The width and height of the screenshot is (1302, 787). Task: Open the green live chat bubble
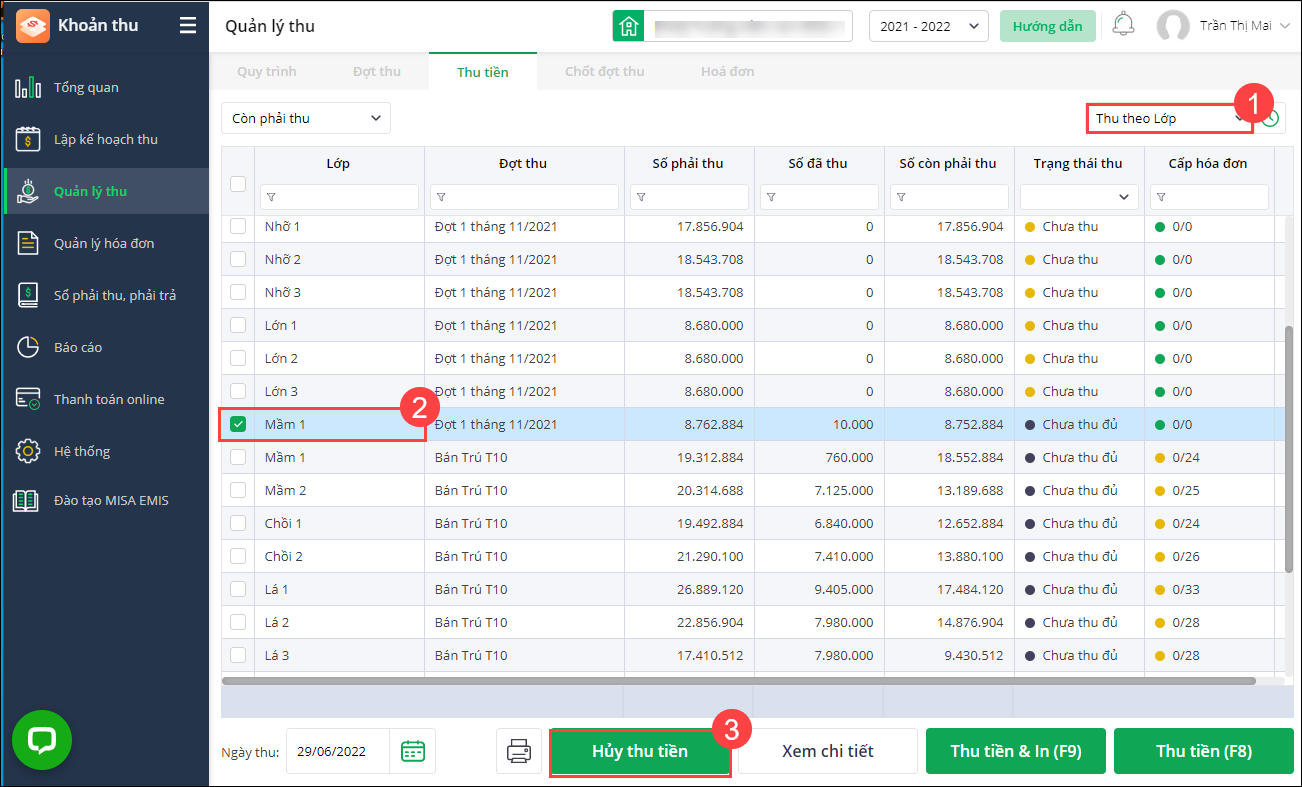[42, 740]
